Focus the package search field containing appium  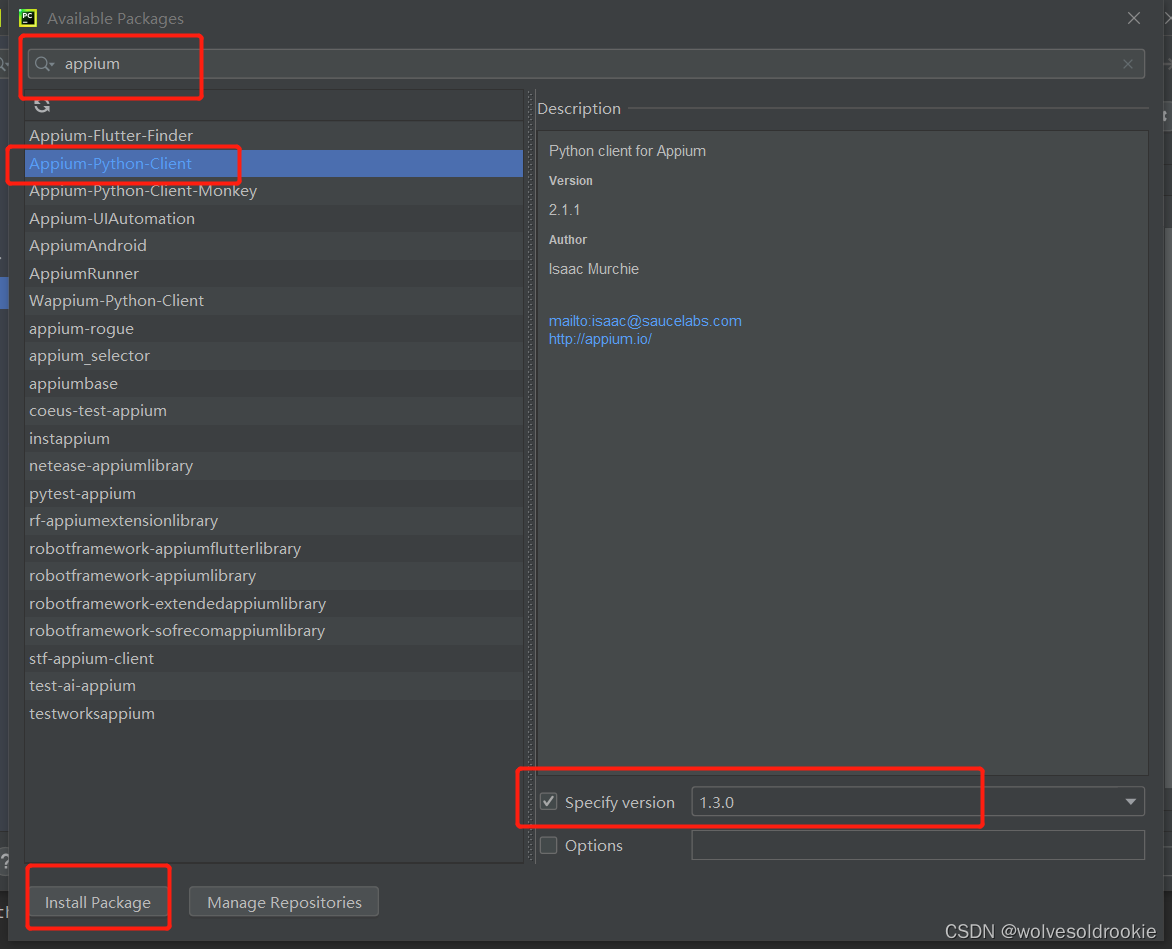coord(587,64)
